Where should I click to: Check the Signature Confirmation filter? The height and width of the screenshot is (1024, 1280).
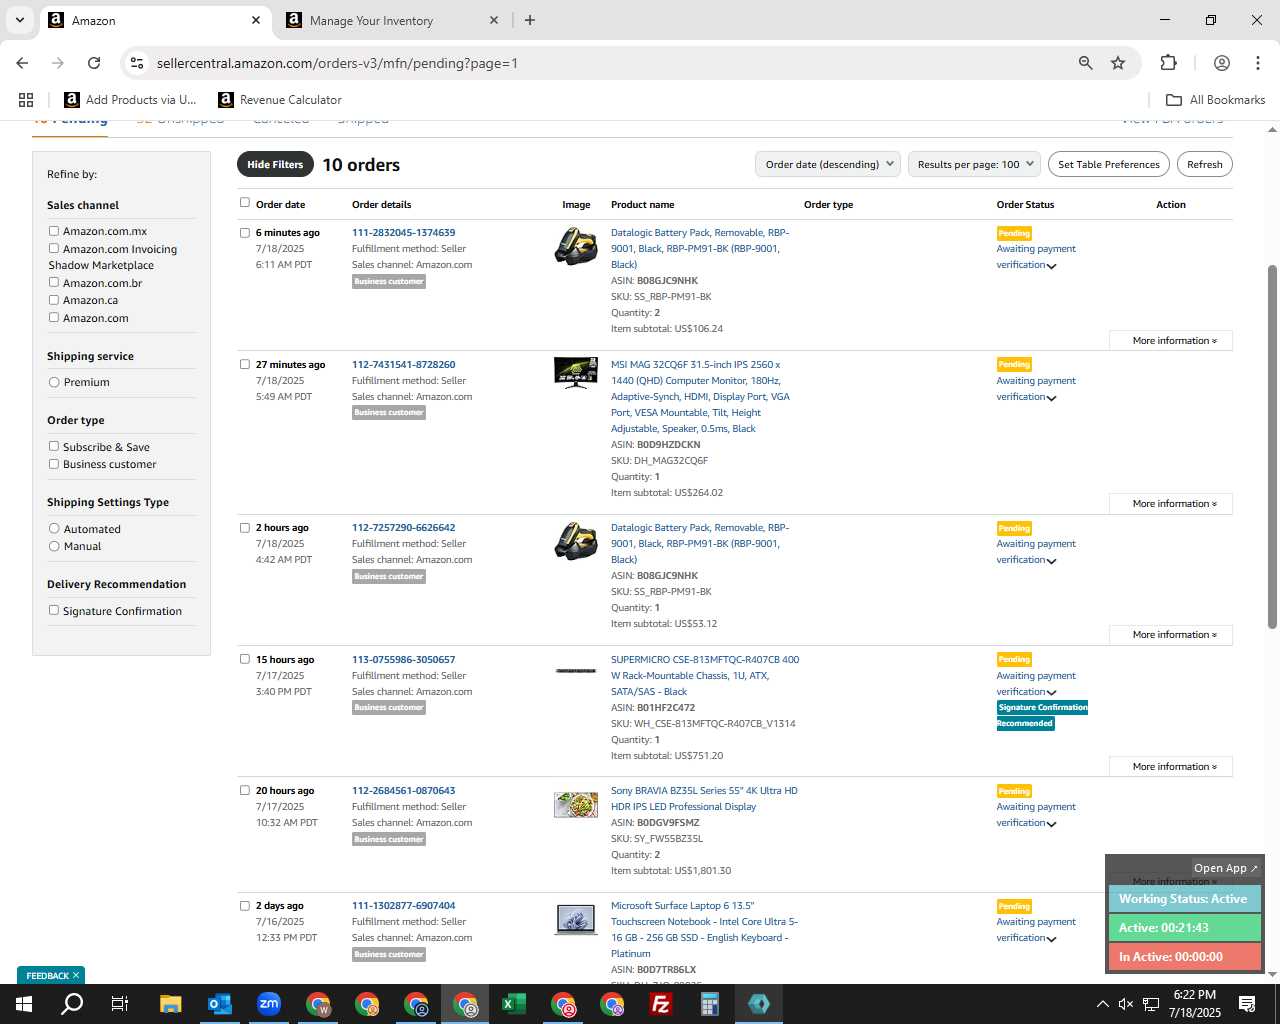[54, 611]
